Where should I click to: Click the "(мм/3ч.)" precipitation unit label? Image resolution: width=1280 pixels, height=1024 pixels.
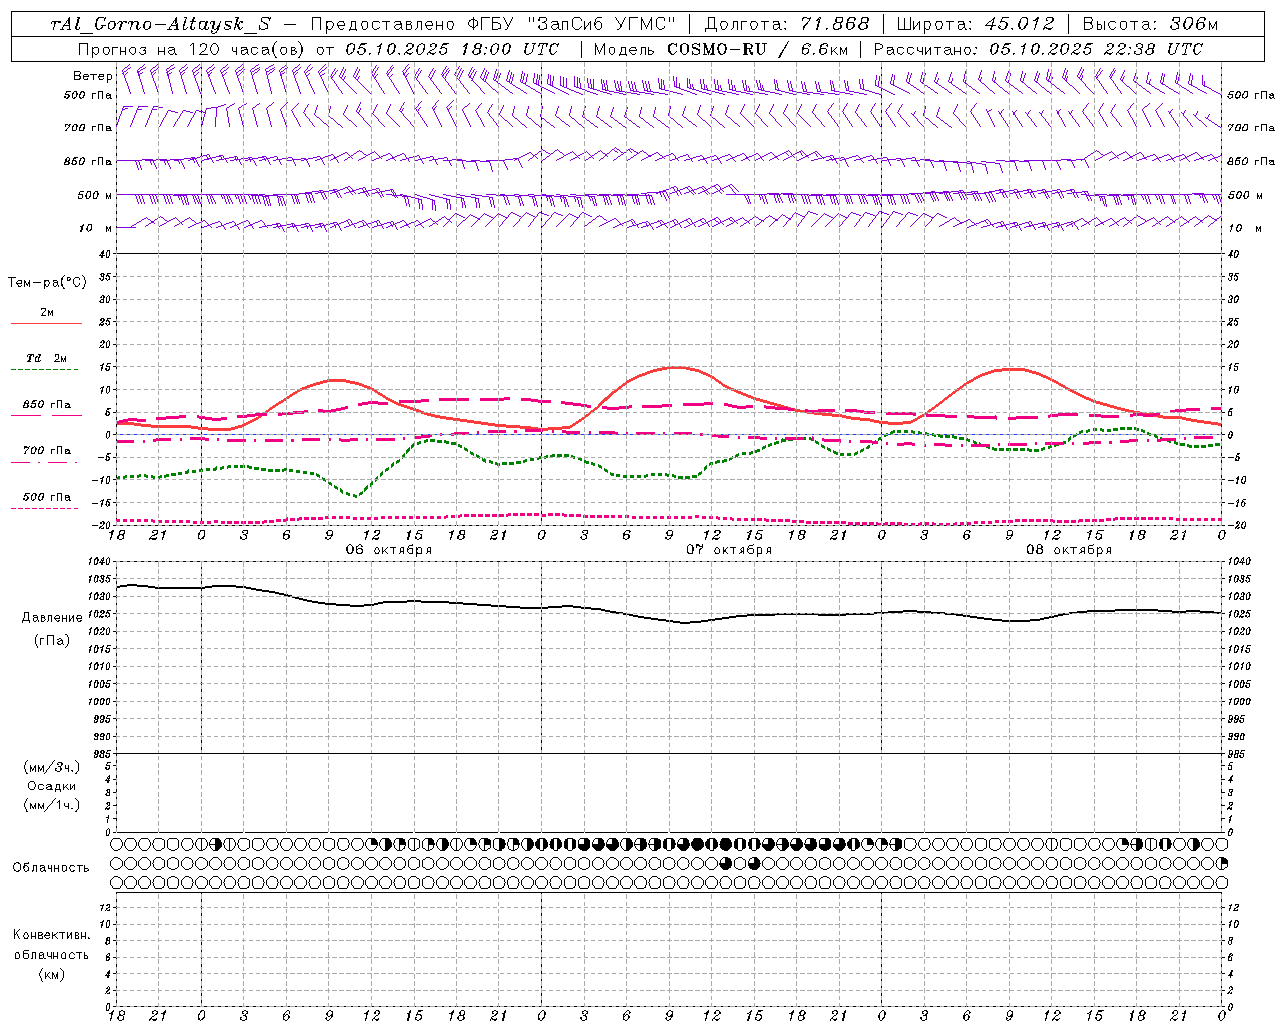(x=52, y=767)
